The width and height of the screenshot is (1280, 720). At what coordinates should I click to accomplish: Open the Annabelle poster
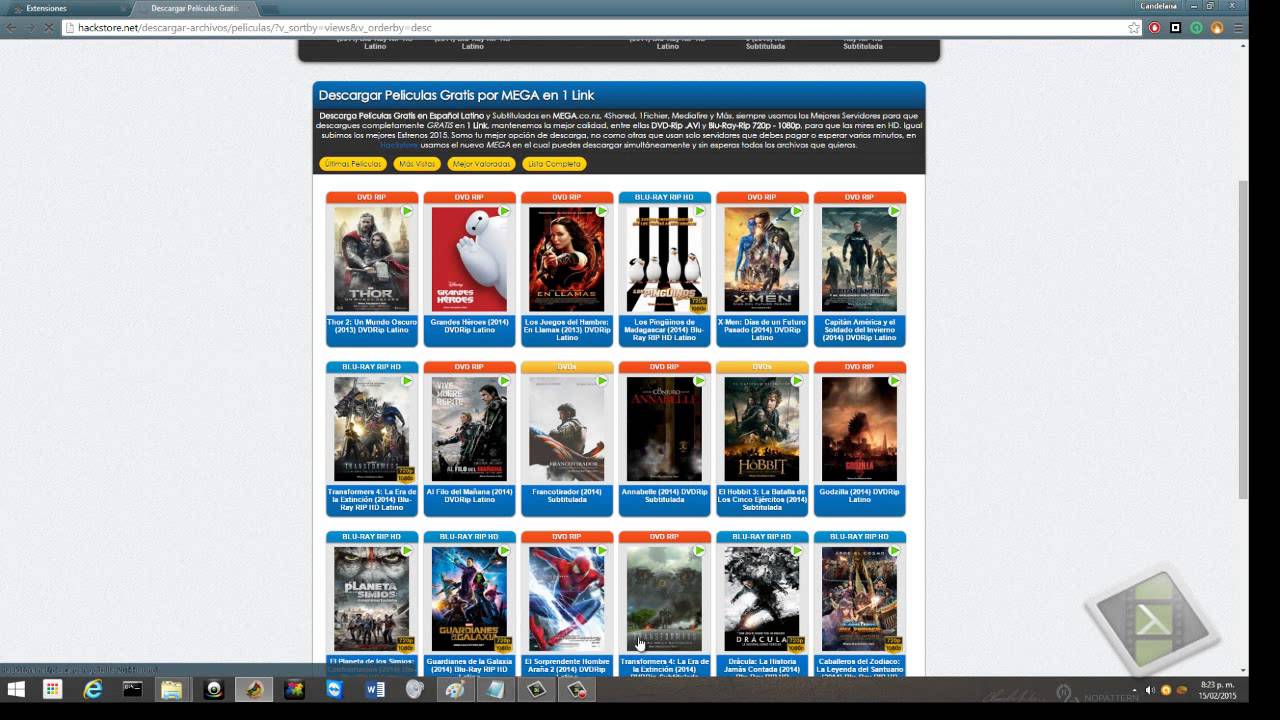(x=664, y=429)
